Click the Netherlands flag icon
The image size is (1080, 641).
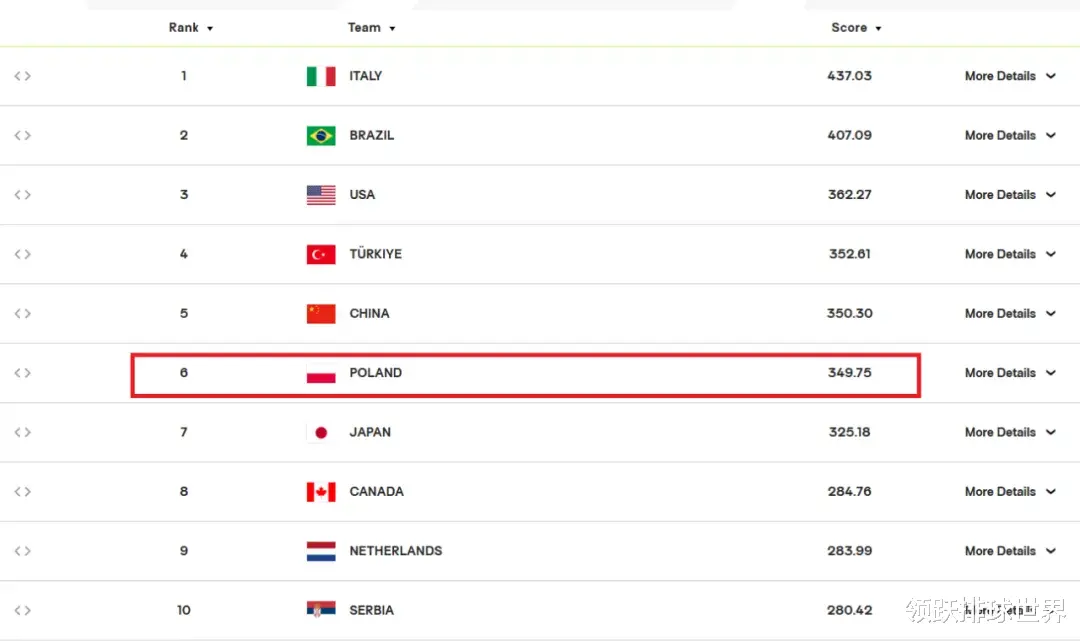point(321,551)
